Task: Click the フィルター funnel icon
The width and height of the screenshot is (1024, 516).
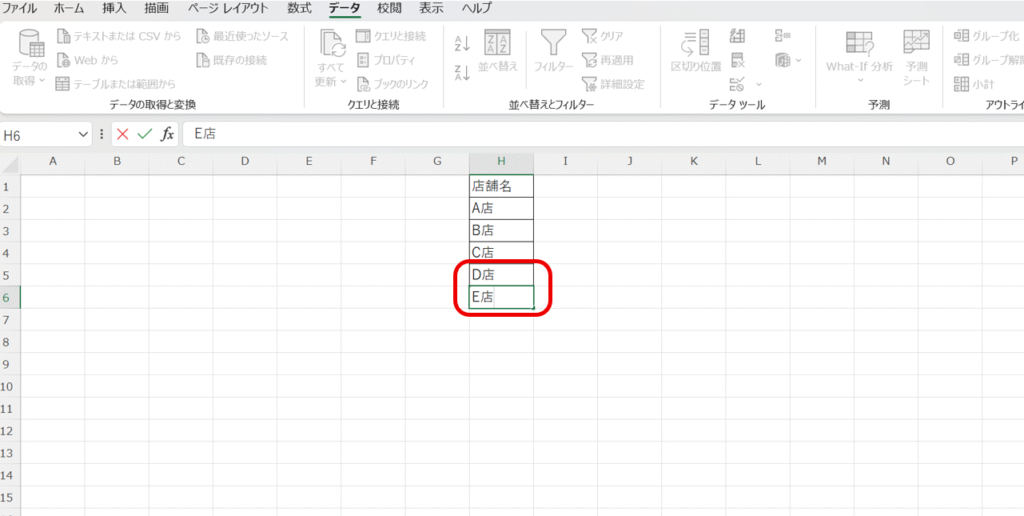Action: [552, 44]
